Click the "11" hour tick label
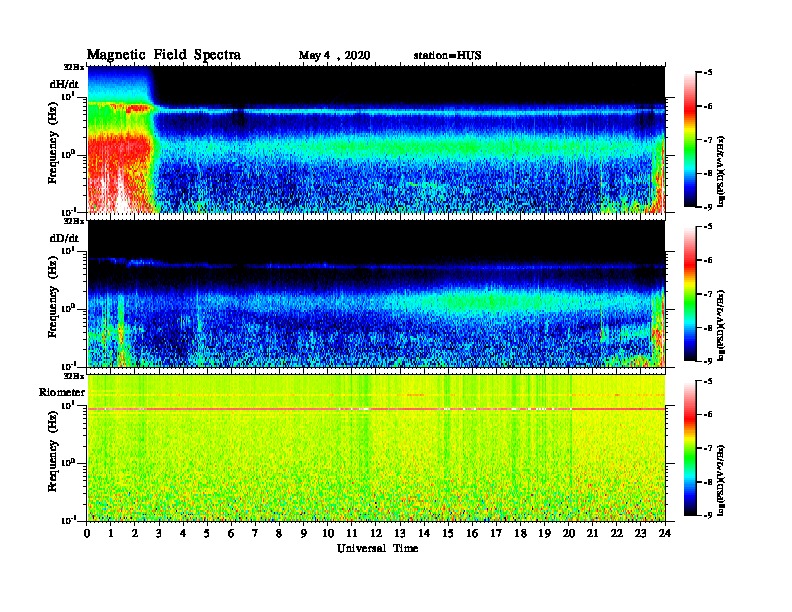Screen dimensions: 792x612 click(x=352, y=534)
